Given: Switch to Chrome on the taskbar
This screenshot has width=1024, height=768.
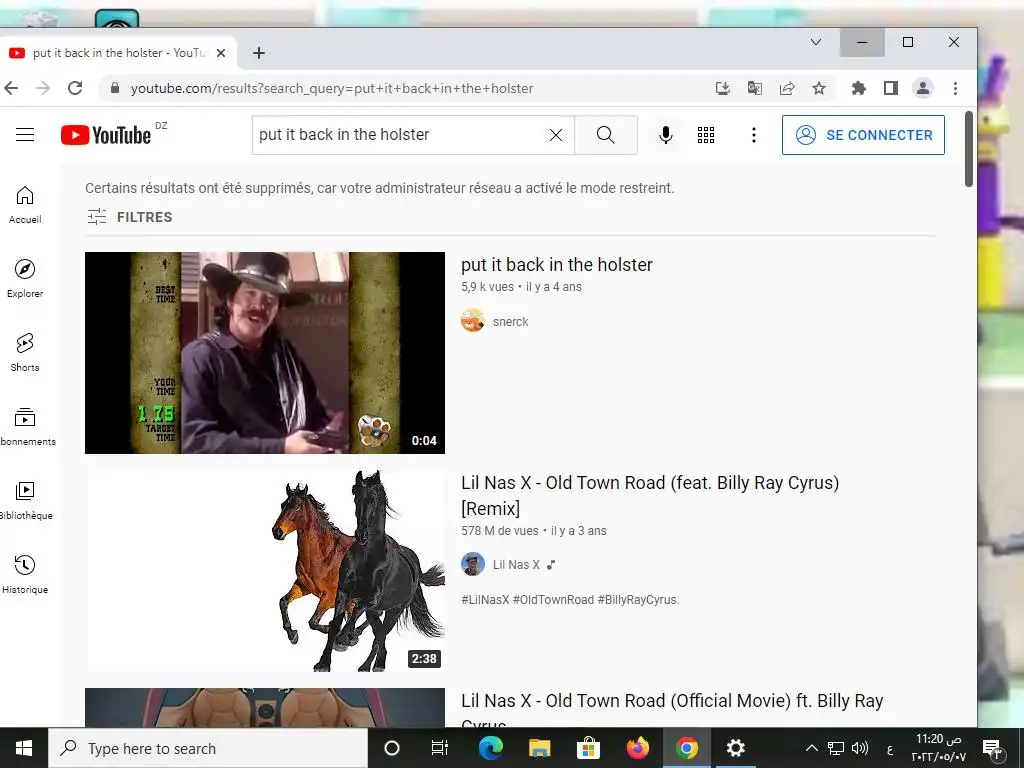Looking at the screenshot, I should click(x=686, y=748).
